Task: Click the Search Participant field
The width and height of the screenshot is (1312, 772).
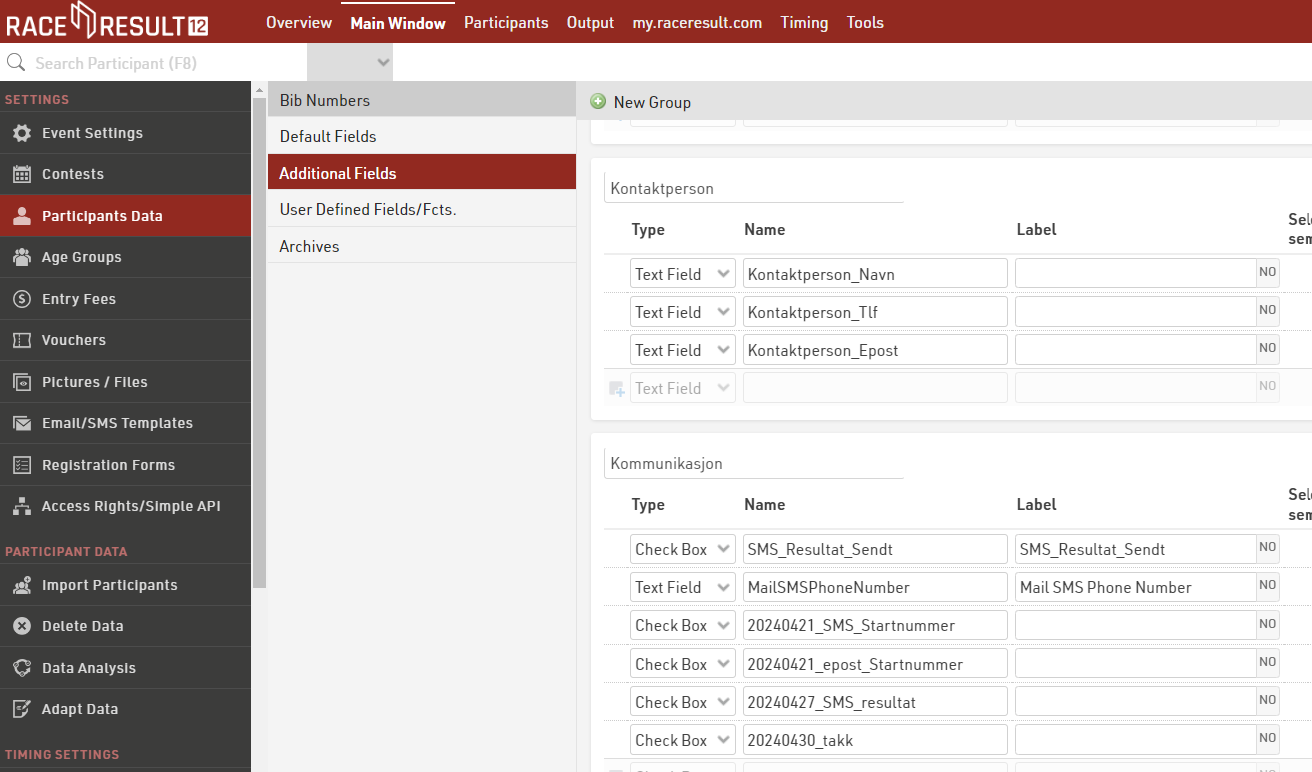Action: tap(168, 63)
